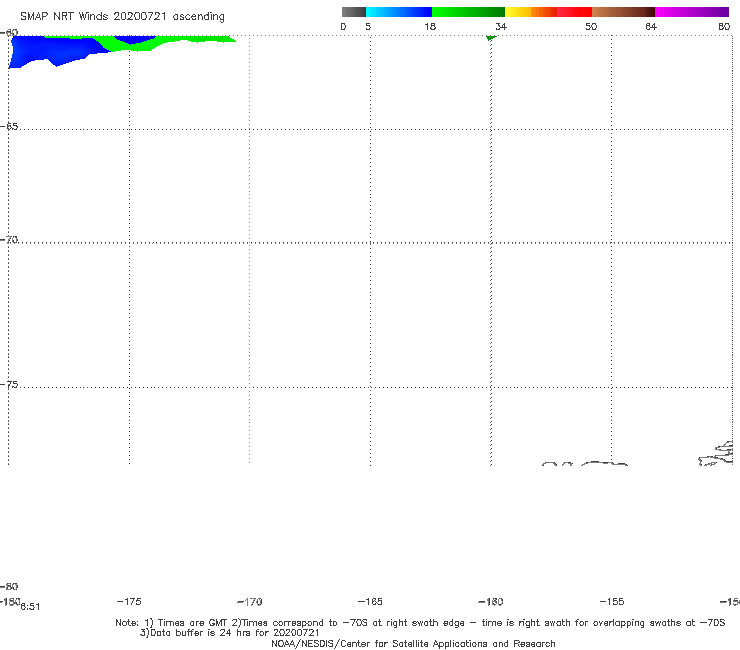Click the colorbar tick label "18"

pos(430,26)
